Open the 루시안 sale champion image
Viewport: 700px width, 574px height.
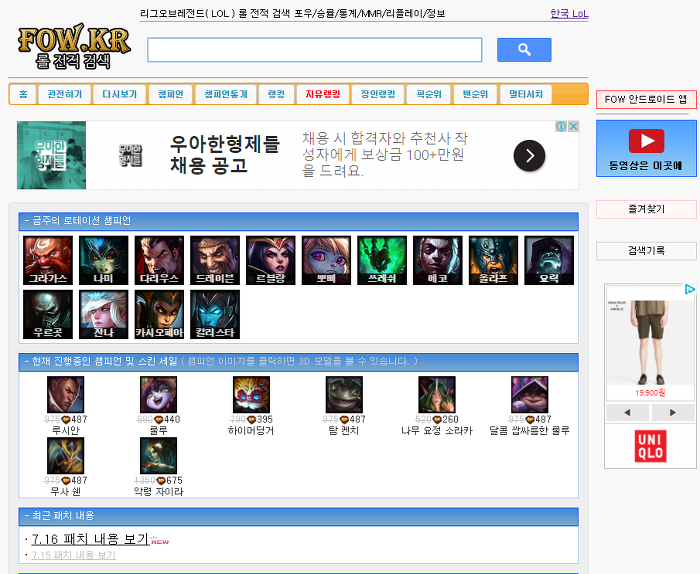(66, 395)
